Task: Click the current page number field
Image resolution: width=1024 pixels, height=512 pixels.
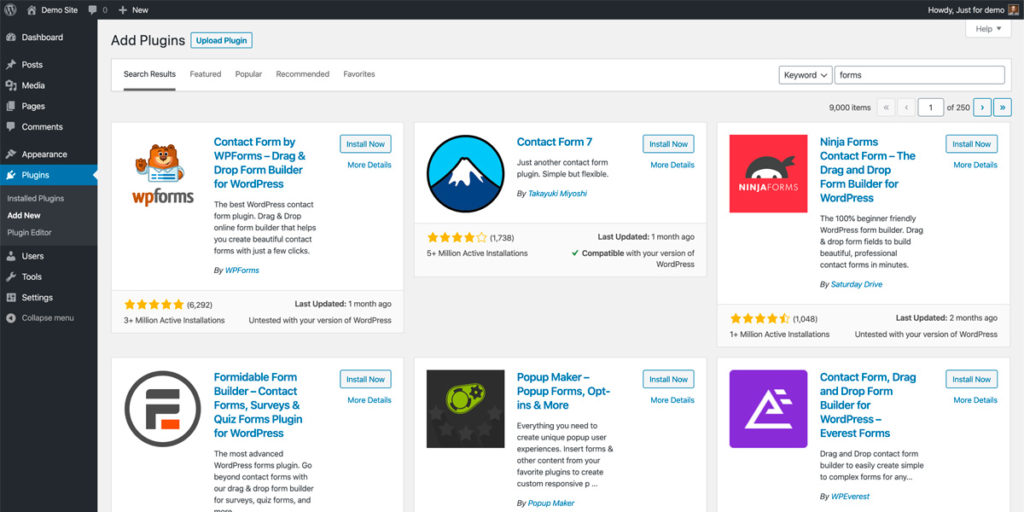Action: click(931, 107)
